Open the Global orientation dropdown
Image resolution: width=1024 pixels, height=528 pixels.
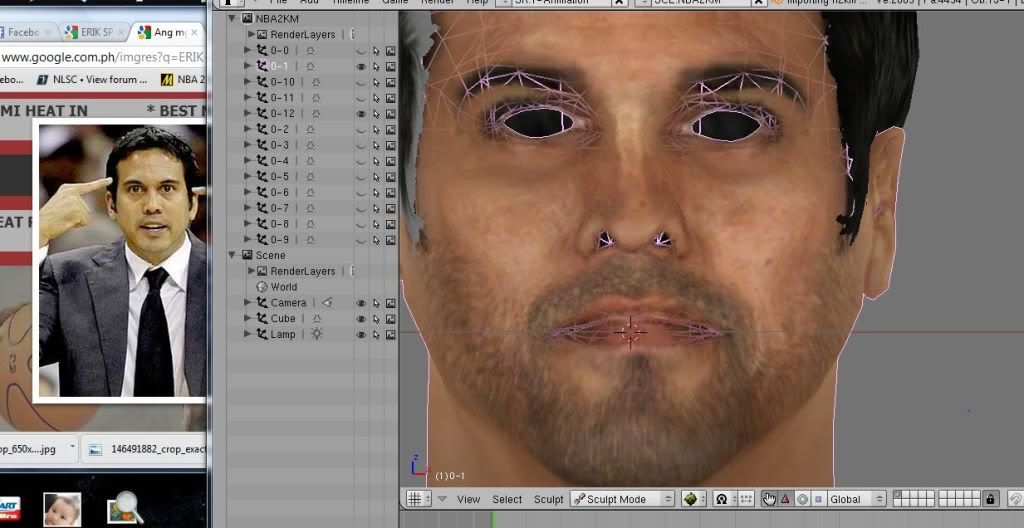pos(857,499)
